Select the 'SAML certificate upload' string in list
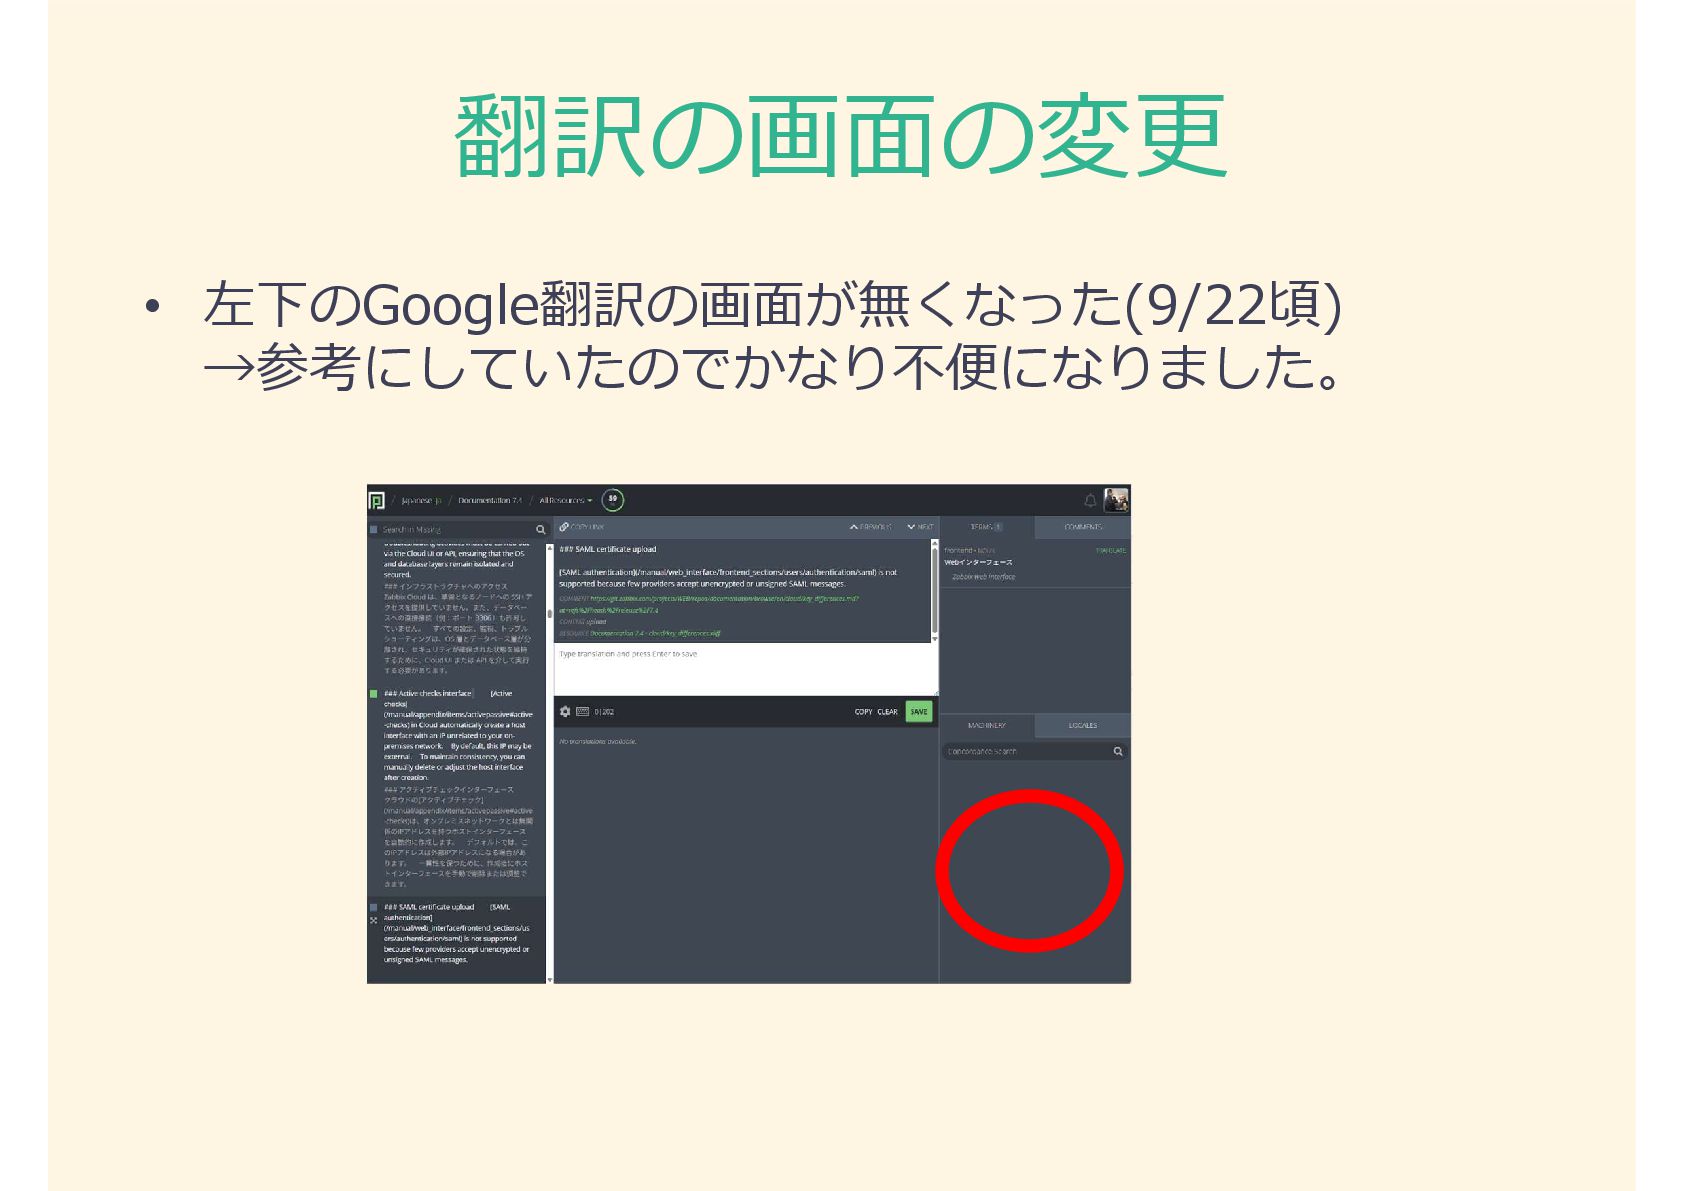Image resolution: width=1684 pixels, height=1191 pixels. point(457,938)
